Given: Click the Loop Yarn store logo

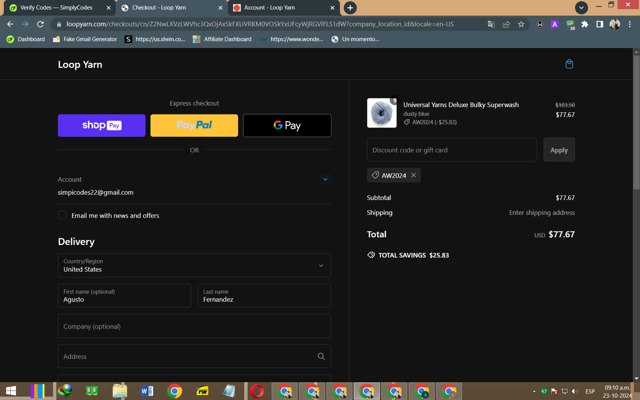Looking at the screenshot, I should [80, 64].
